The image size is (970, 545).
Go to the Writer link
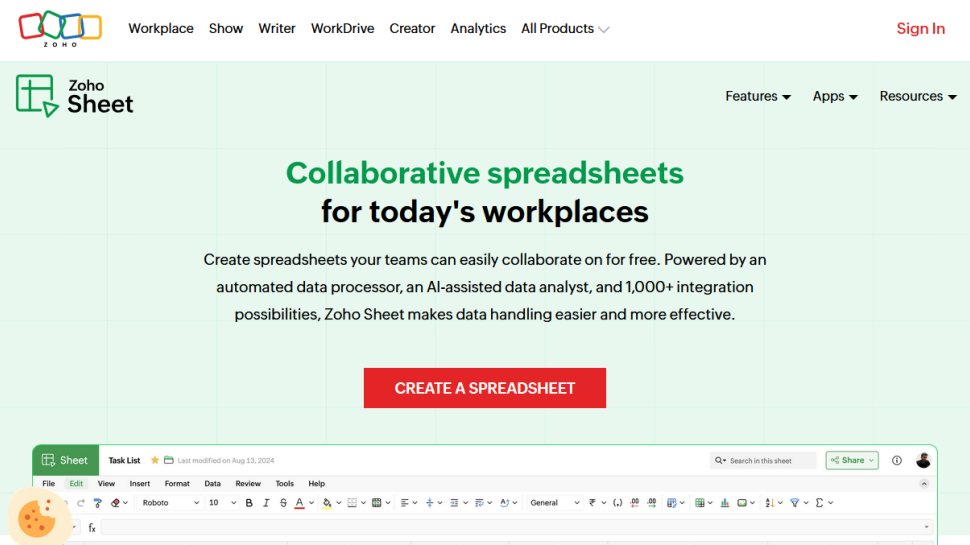[x=277, y=28]
